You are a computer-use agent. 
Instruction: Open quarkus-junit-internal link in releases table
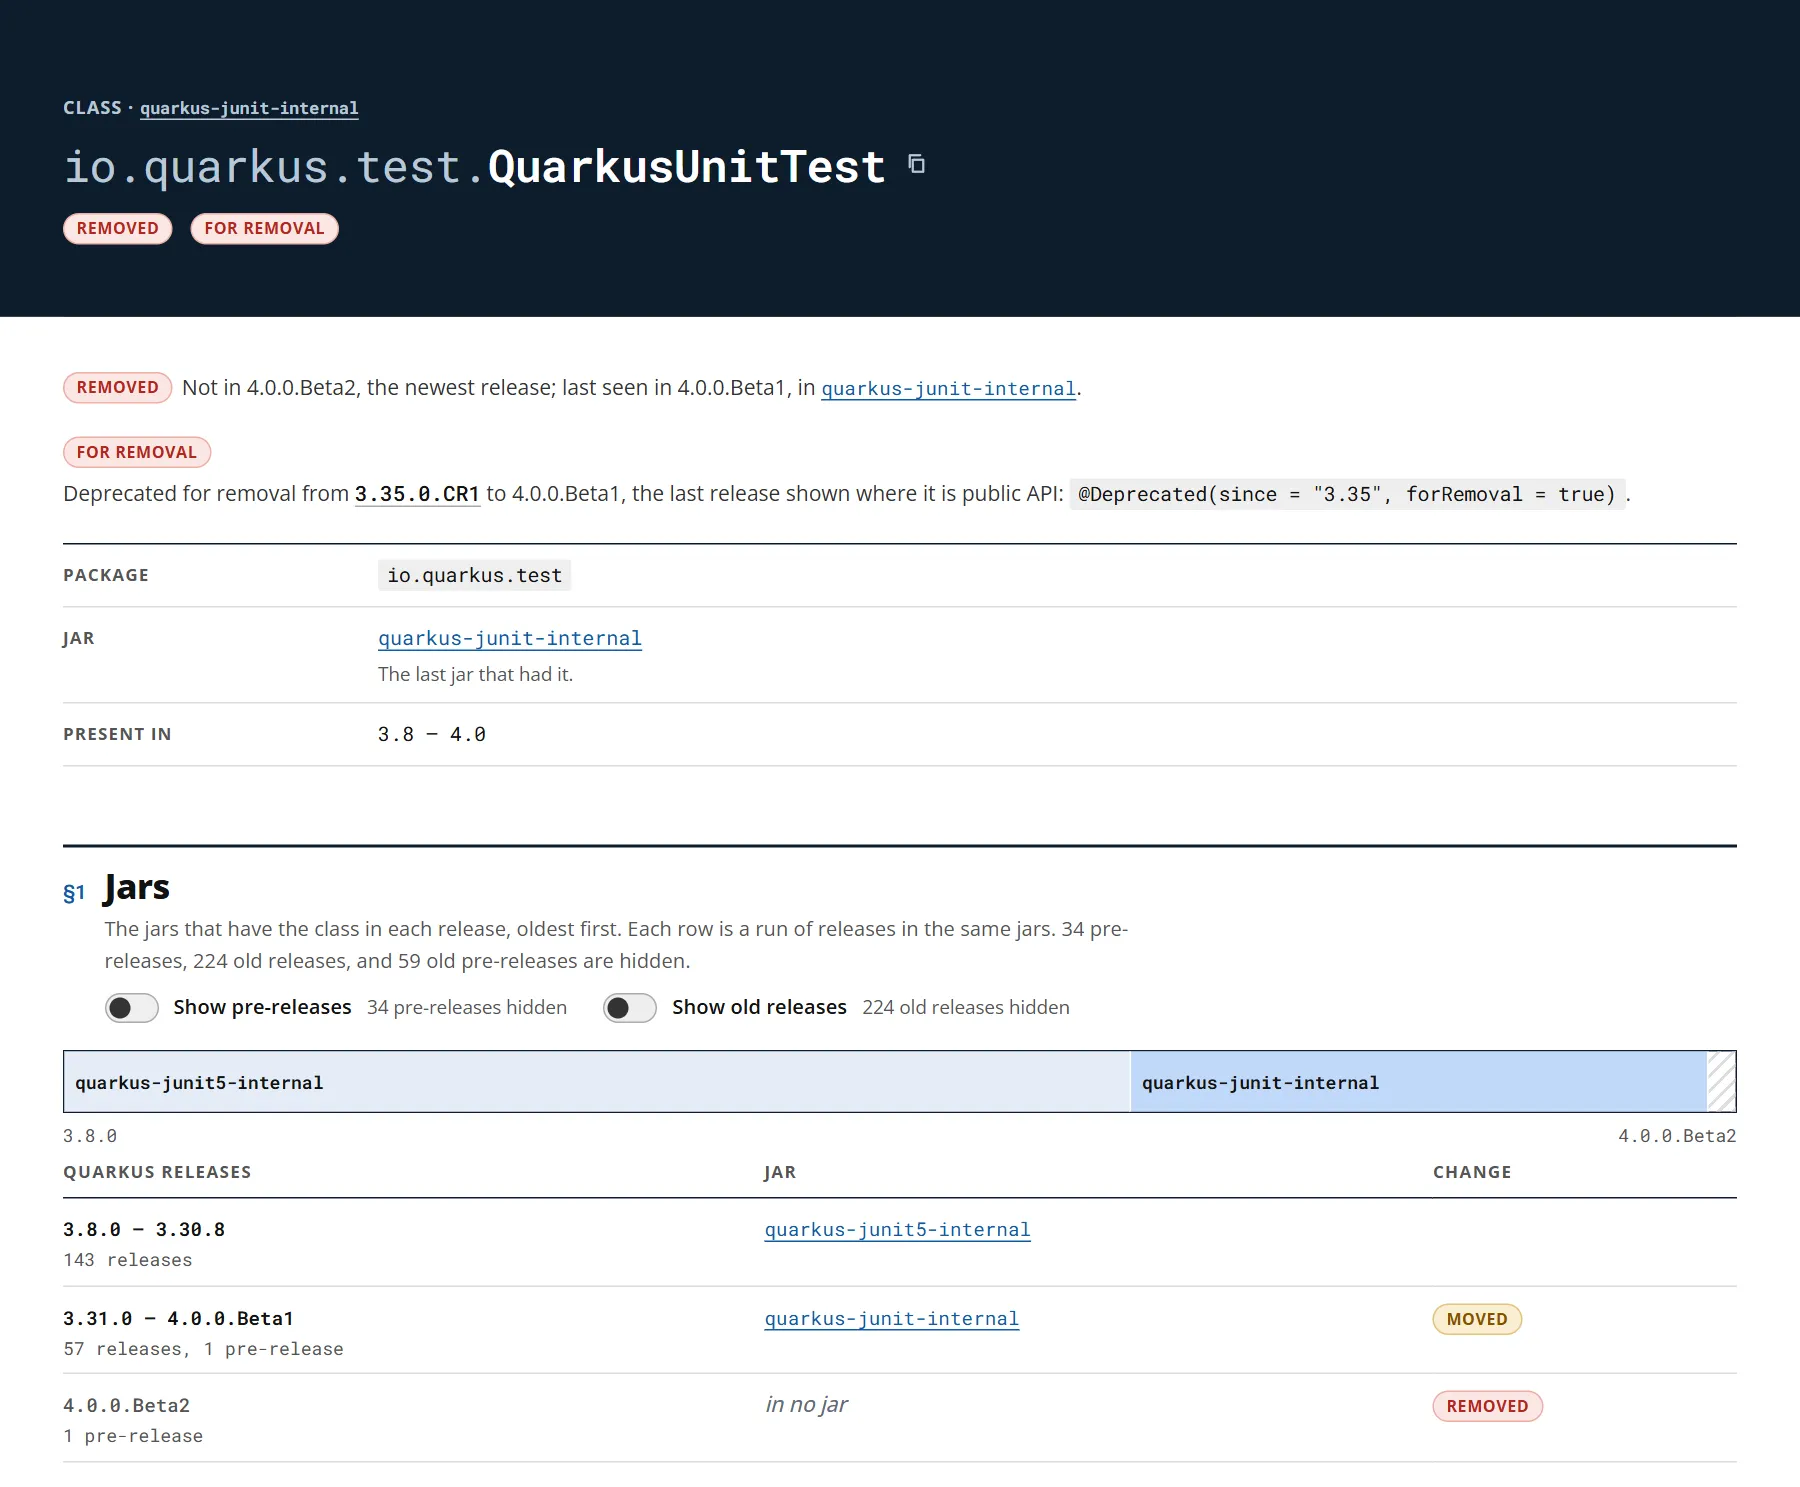(x=891, y=1318)
